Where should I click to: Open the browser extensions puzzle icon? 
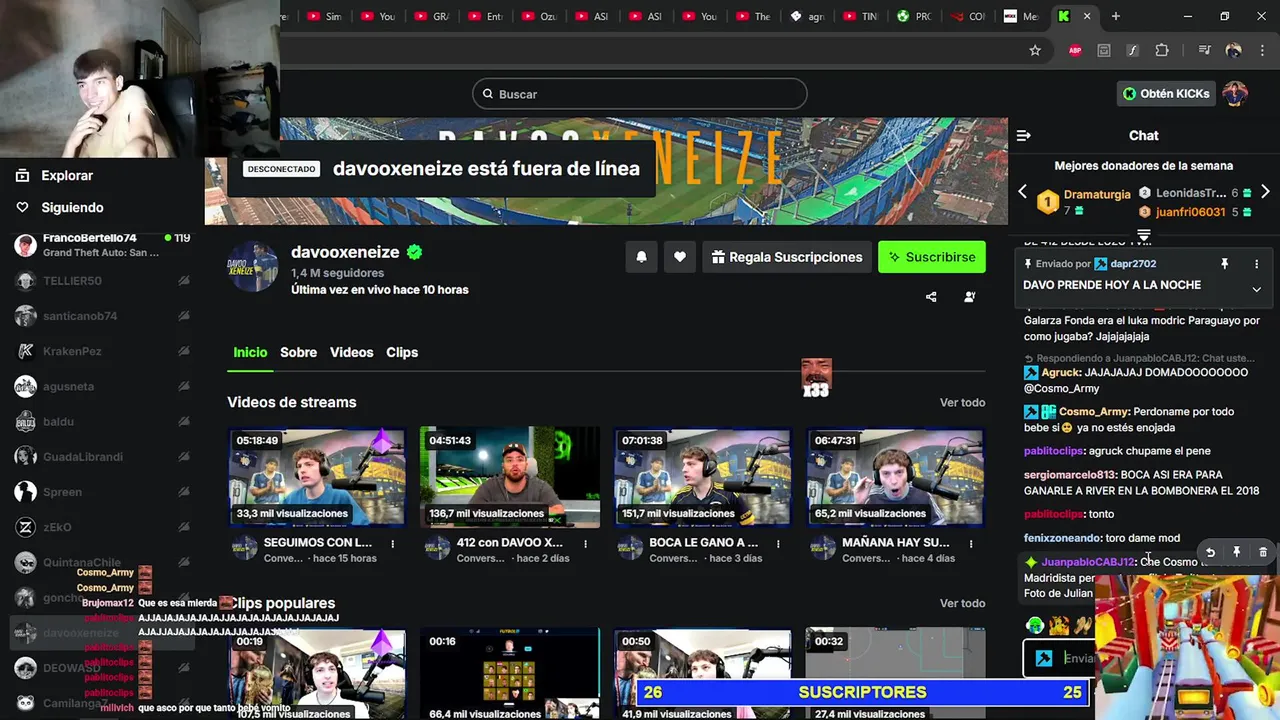click(1162, 50)
